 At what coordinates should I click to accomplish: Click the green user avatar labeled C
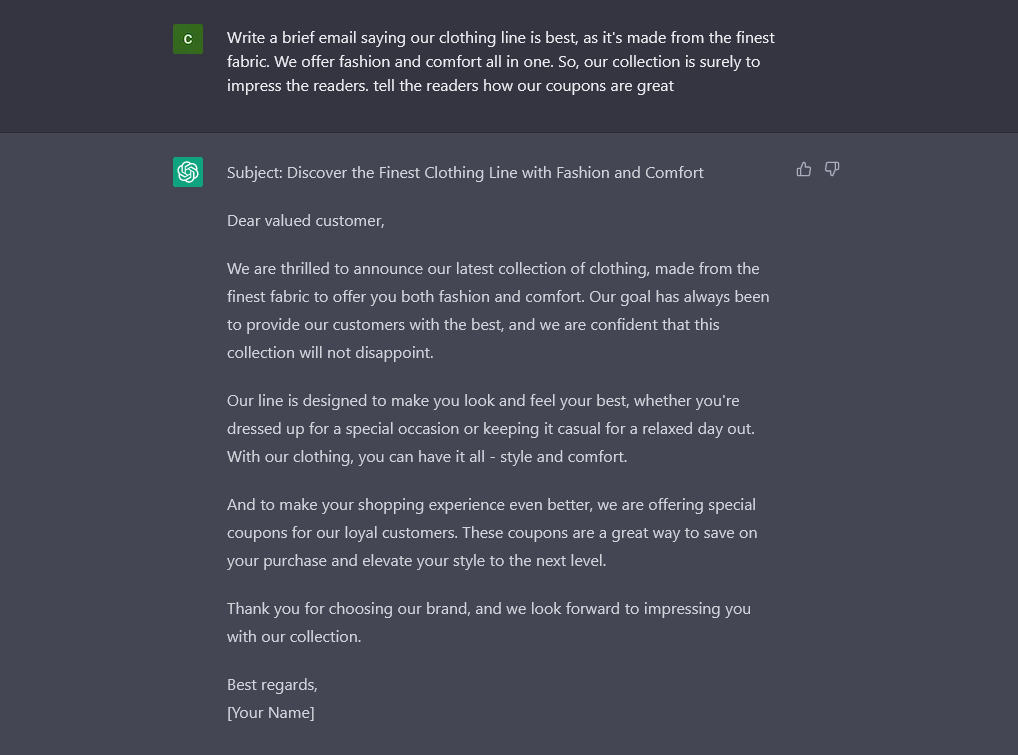pos(188,39)
